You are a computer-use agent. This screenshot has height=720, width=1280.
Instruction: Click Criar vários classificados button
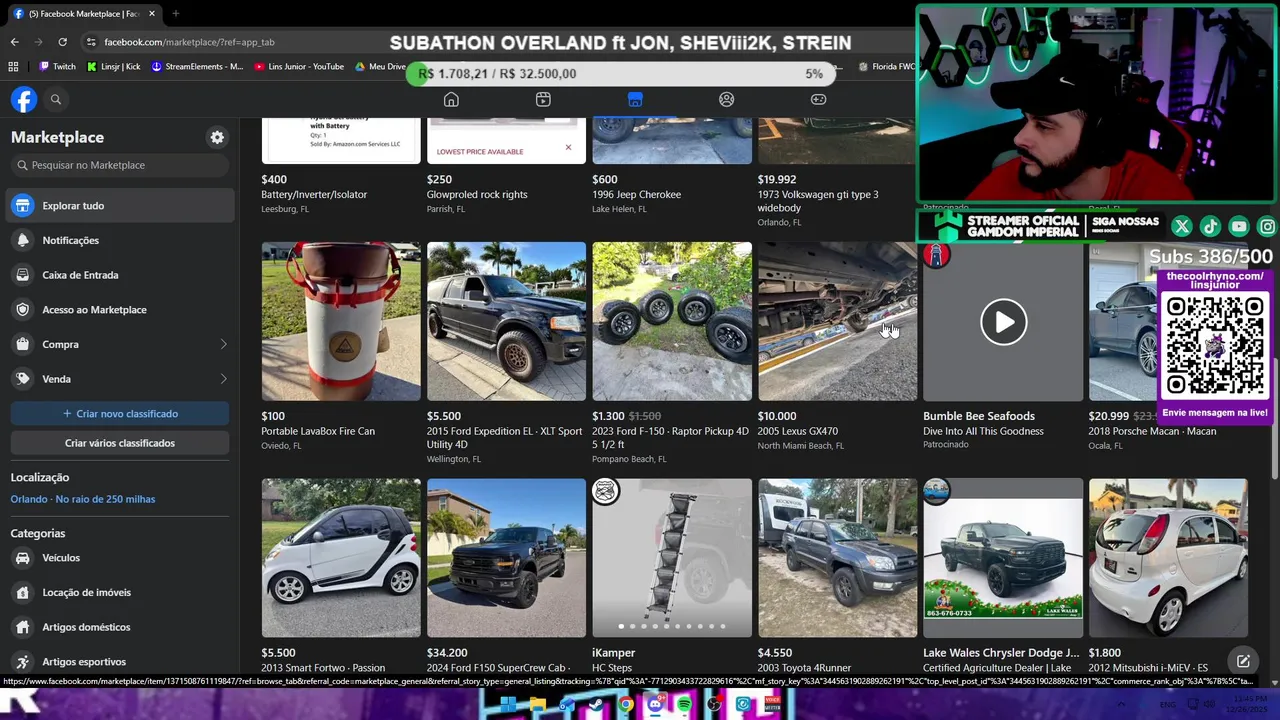coord(120,443)
